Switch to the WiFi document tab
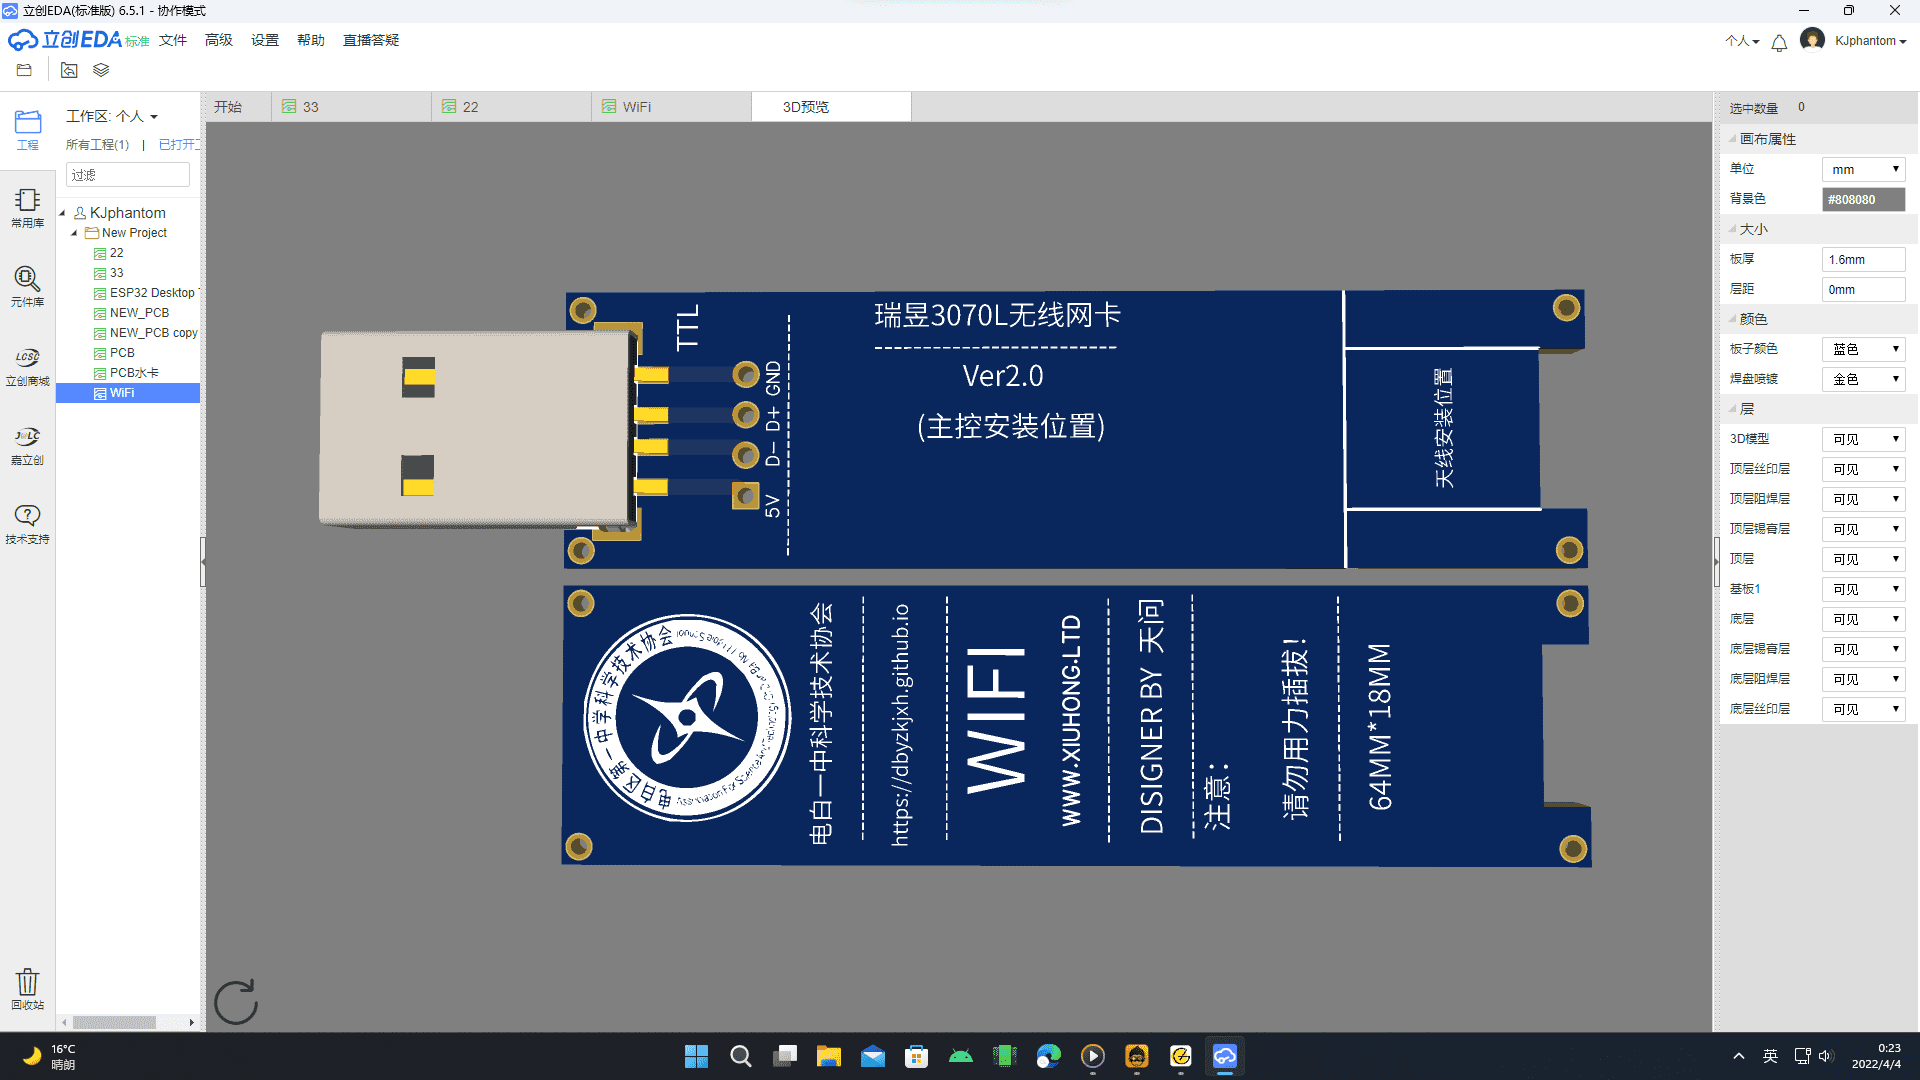This screenshot has width=1920, height=1080. tap(671, 107)
